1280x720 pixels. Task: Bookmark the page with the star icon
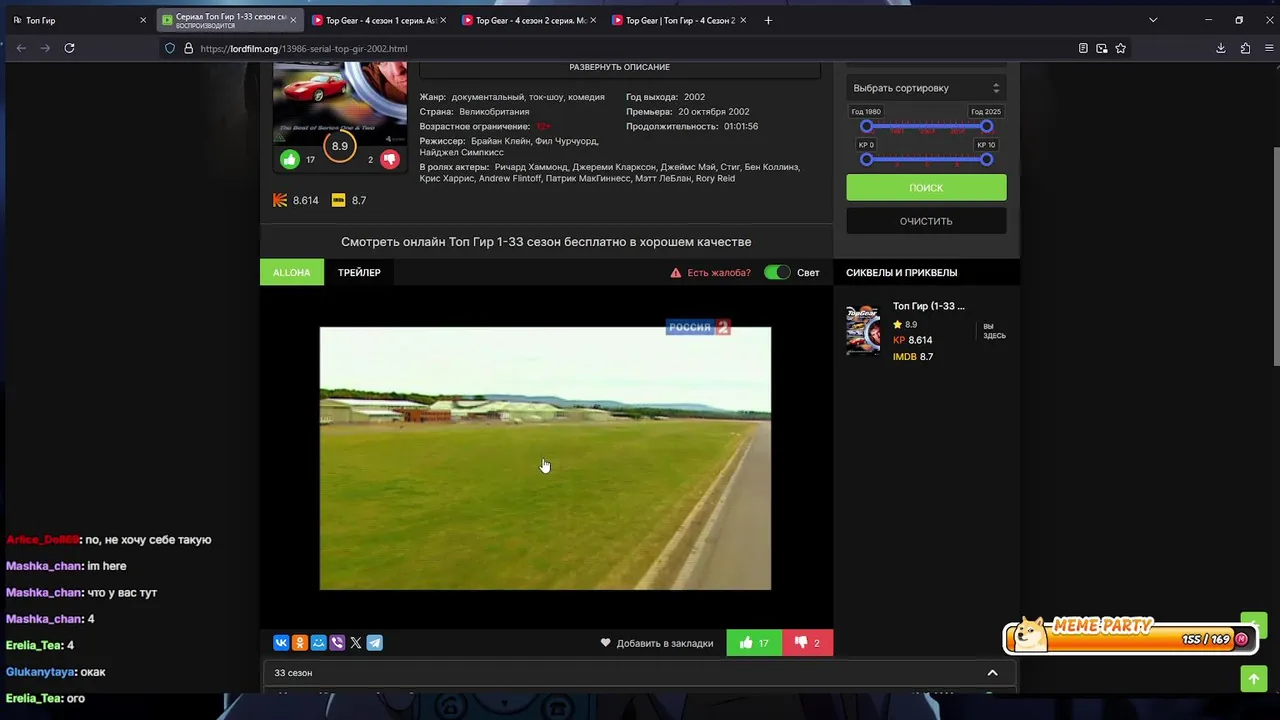[x=1121, y=48]
